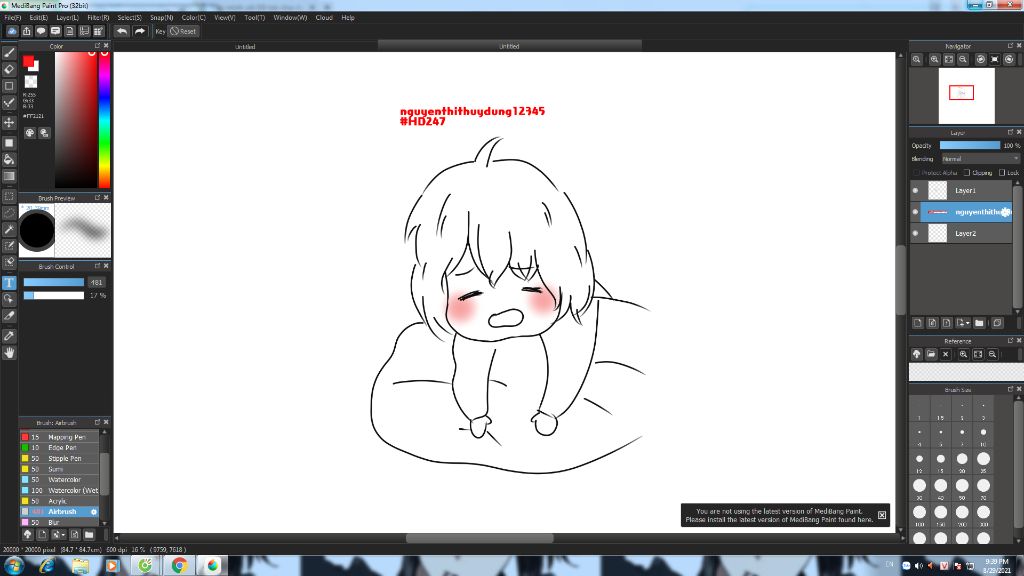Adjust the layer Opacity slider

point(970,146)
